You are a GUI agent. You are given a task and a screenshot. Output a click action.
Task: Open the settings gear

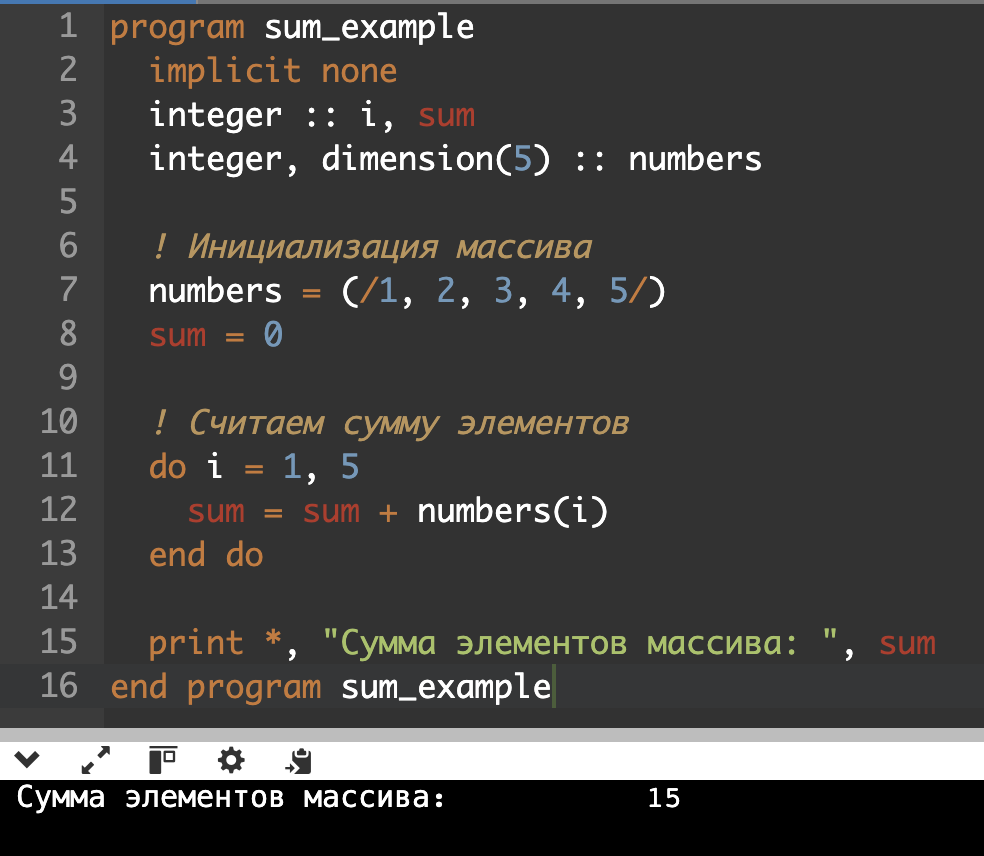coord(231,761)
